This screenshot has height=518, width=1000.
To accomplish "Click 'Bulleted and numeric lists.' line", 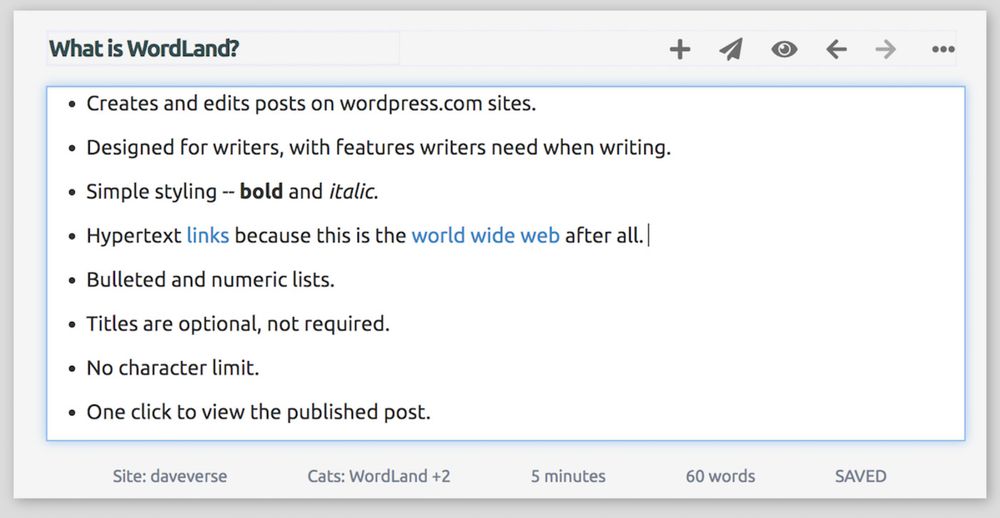I will (x=210, y=279).
